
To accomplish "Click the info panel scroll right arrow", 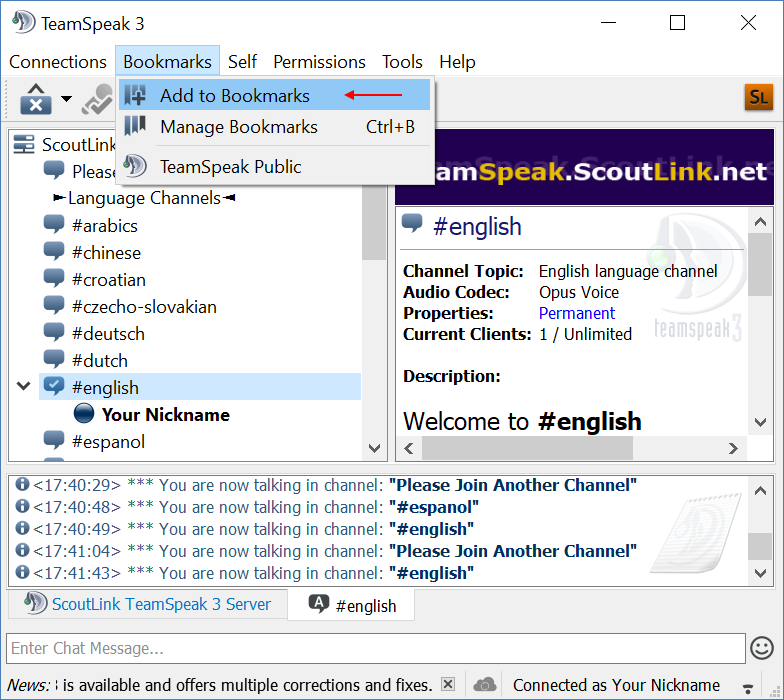I will coord(733,448).
